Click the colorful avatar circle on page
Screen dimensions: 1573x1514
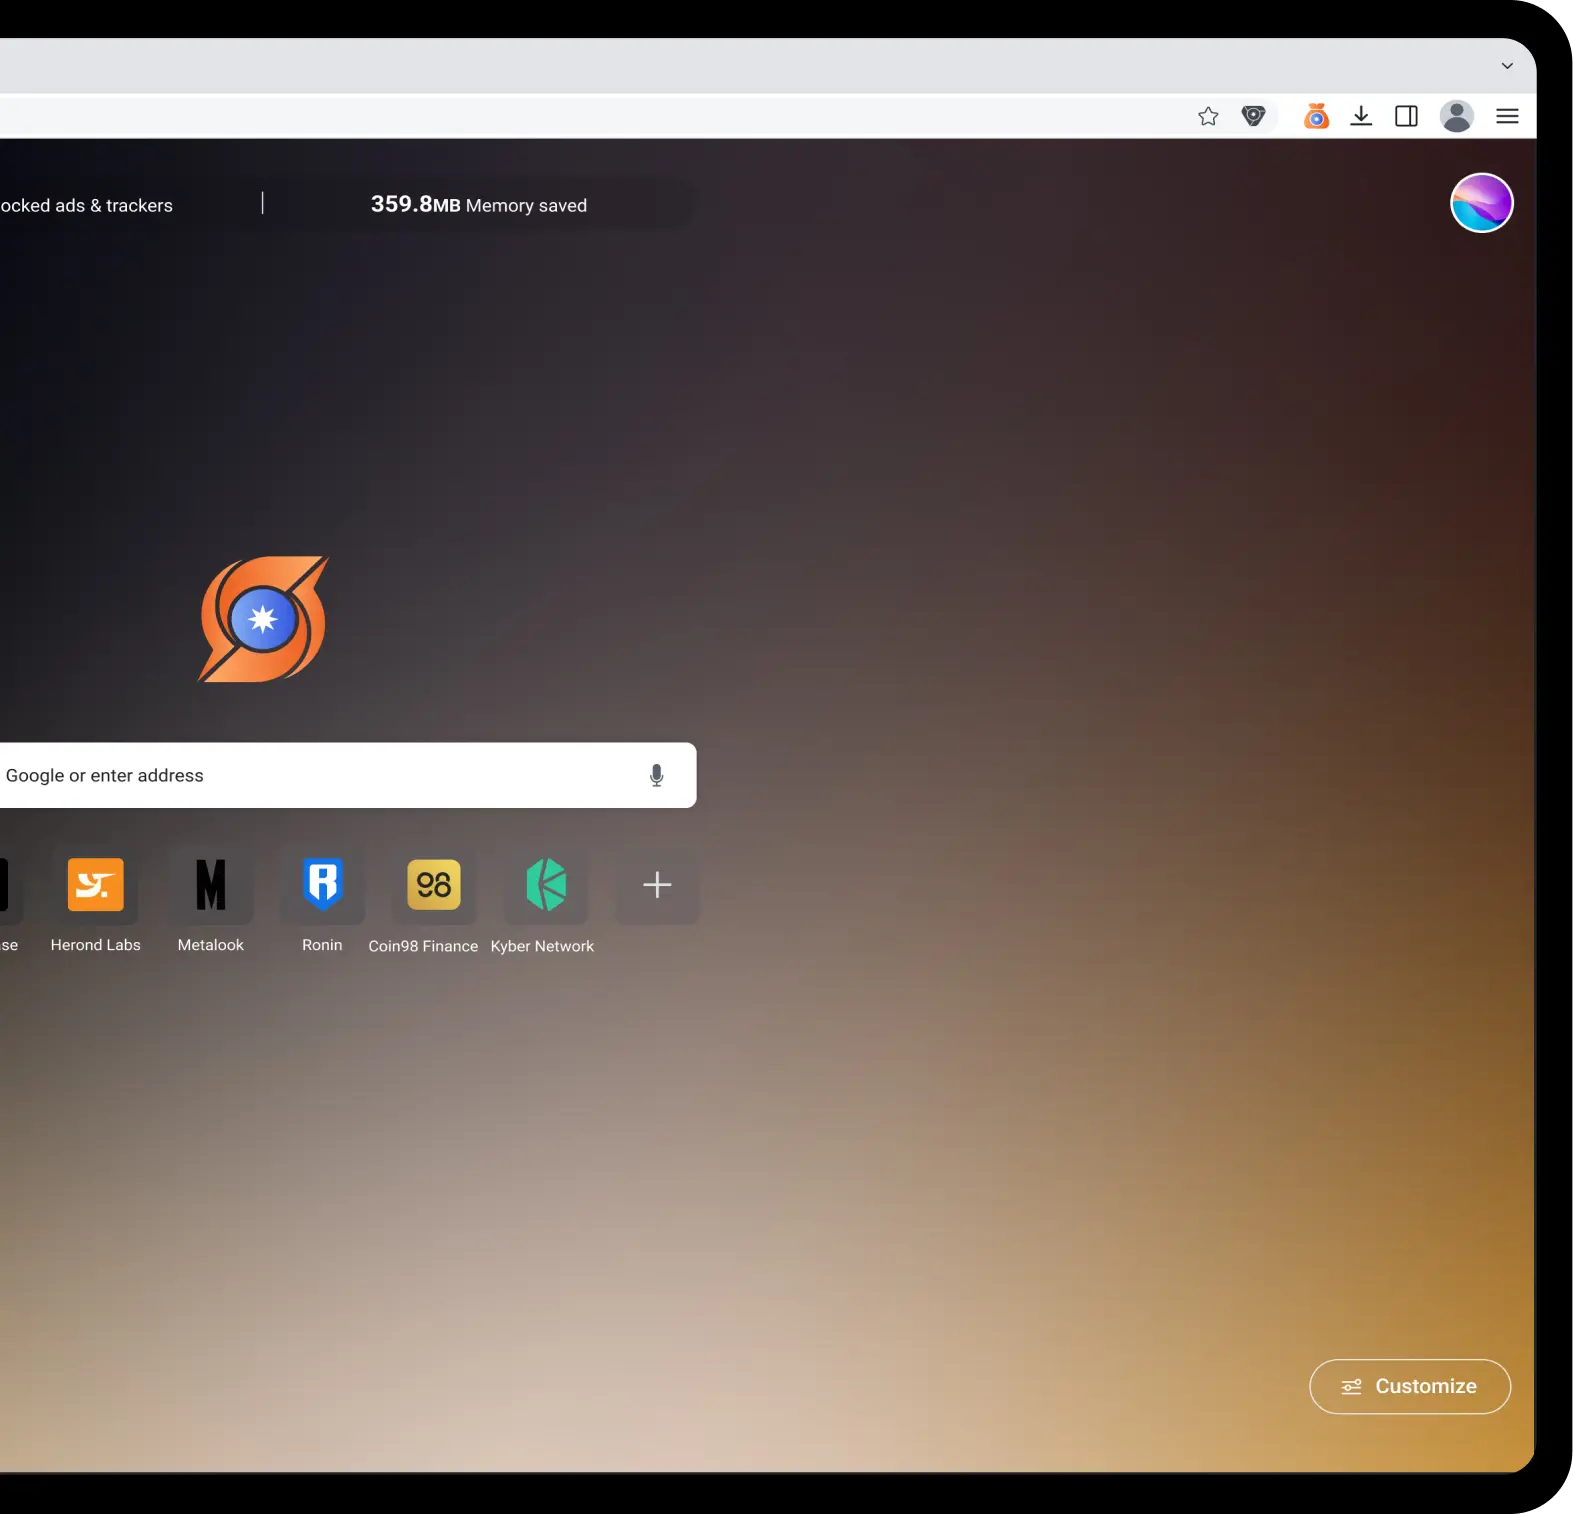(1481, 203)
